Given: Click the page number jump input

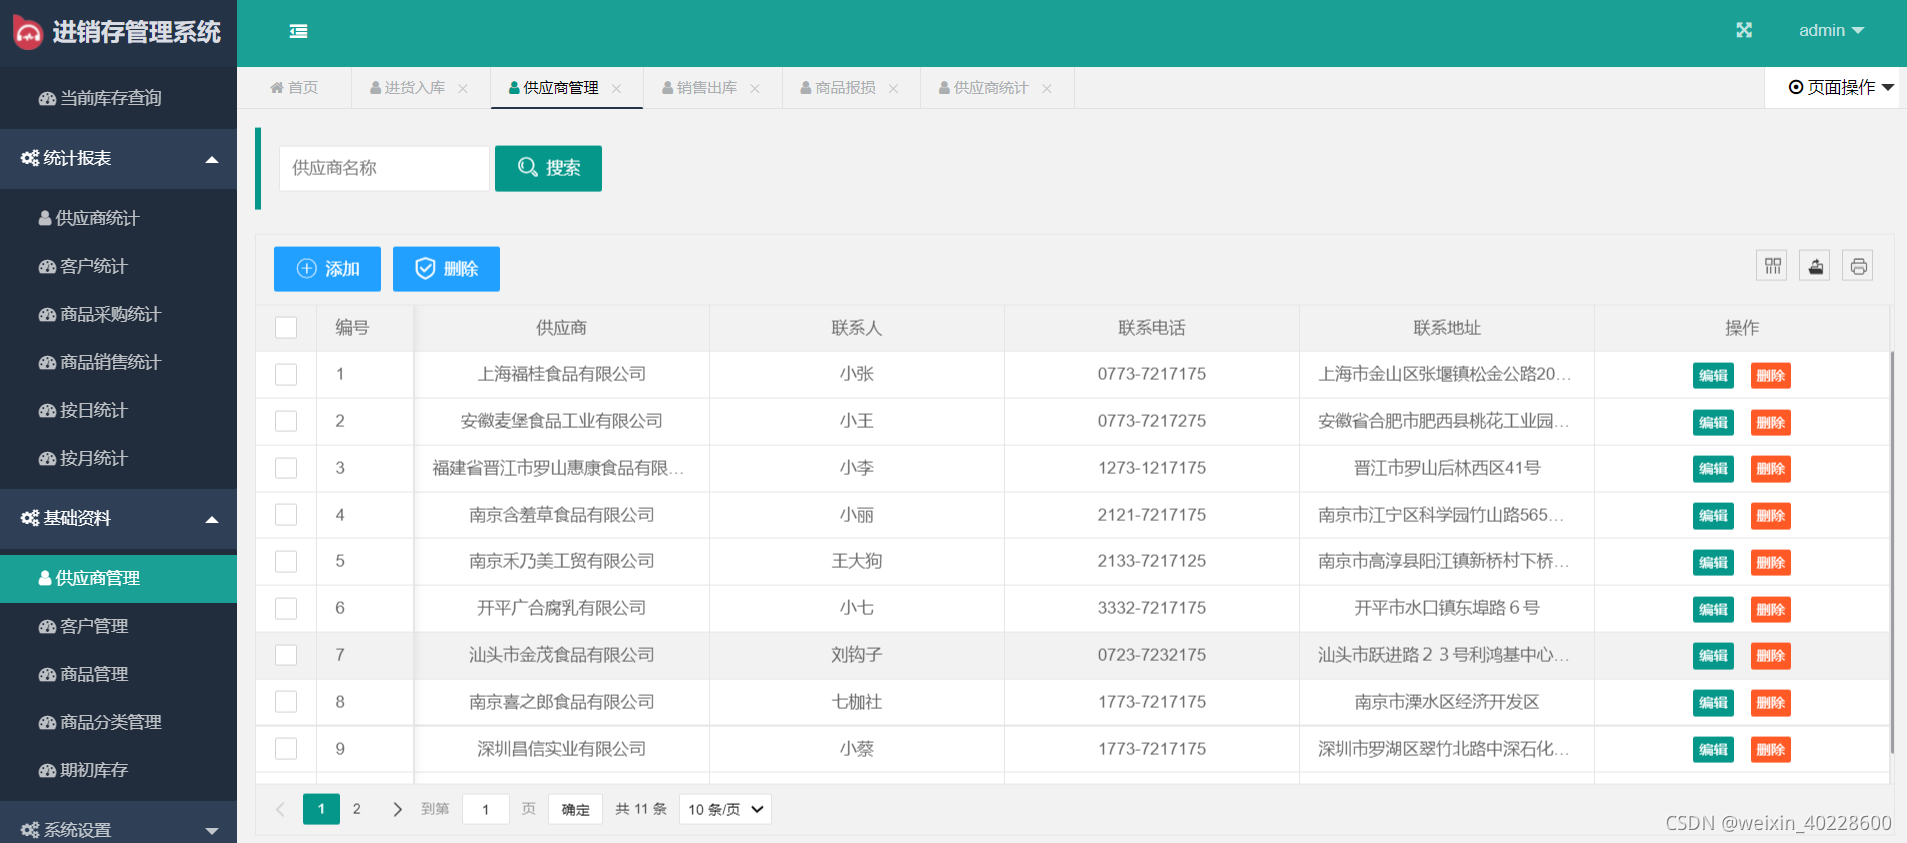Looking at the screenshot, I should (486, 809).
